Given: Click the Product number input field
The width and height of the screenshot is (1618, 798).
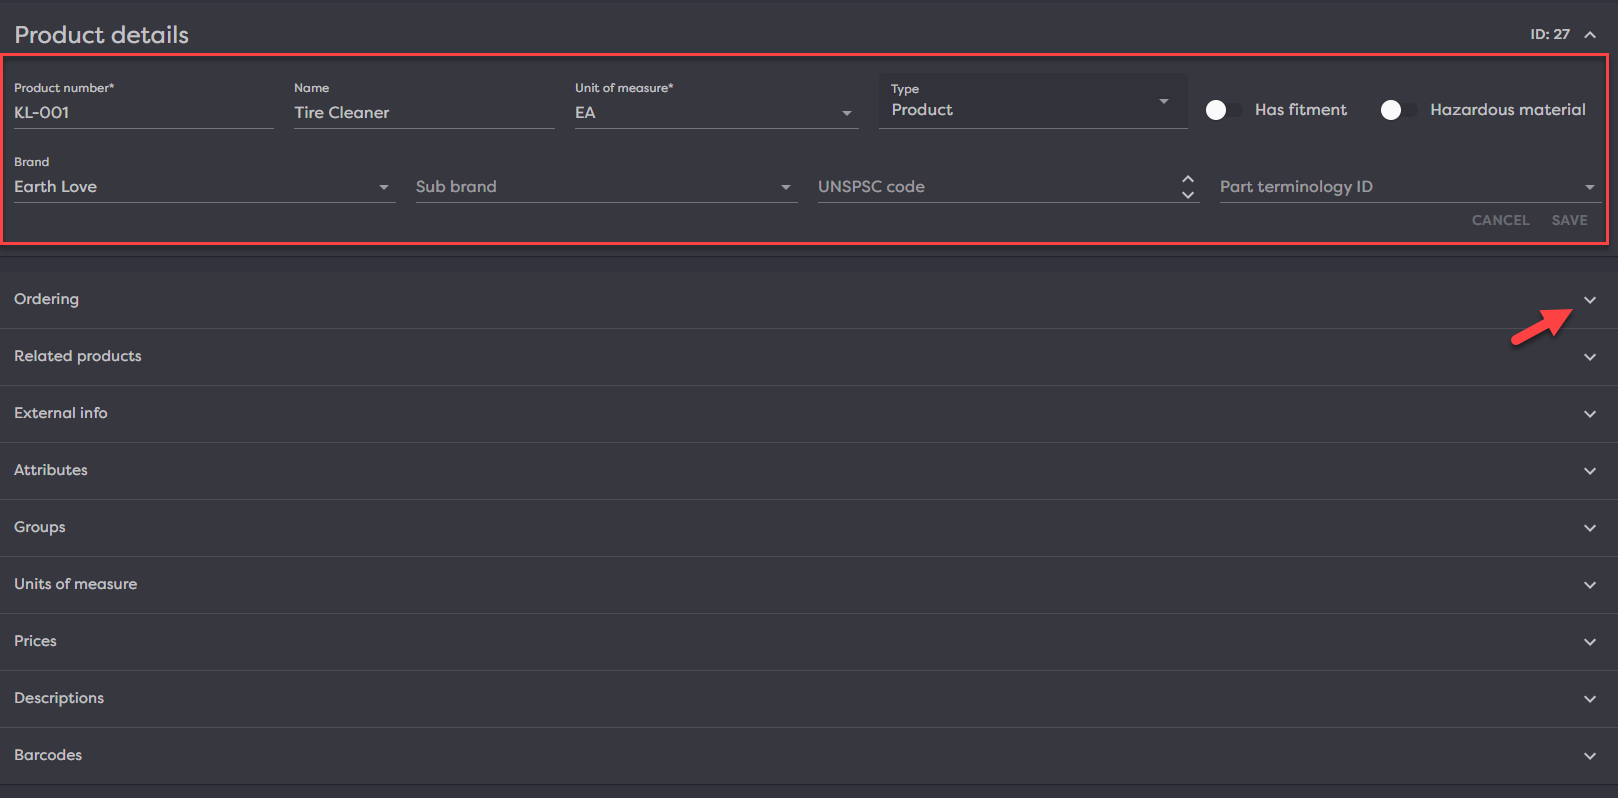Looking at the screenshot, I should coord(142,113).
